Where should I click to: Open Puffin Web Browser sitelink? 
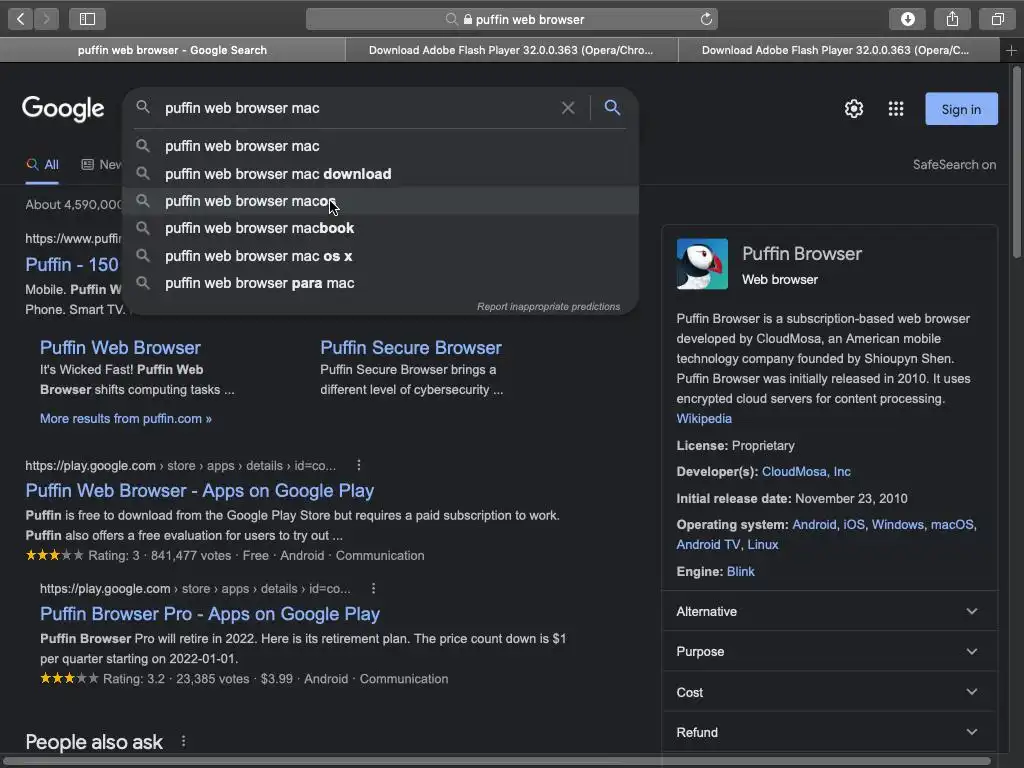[x=120, y=347]
